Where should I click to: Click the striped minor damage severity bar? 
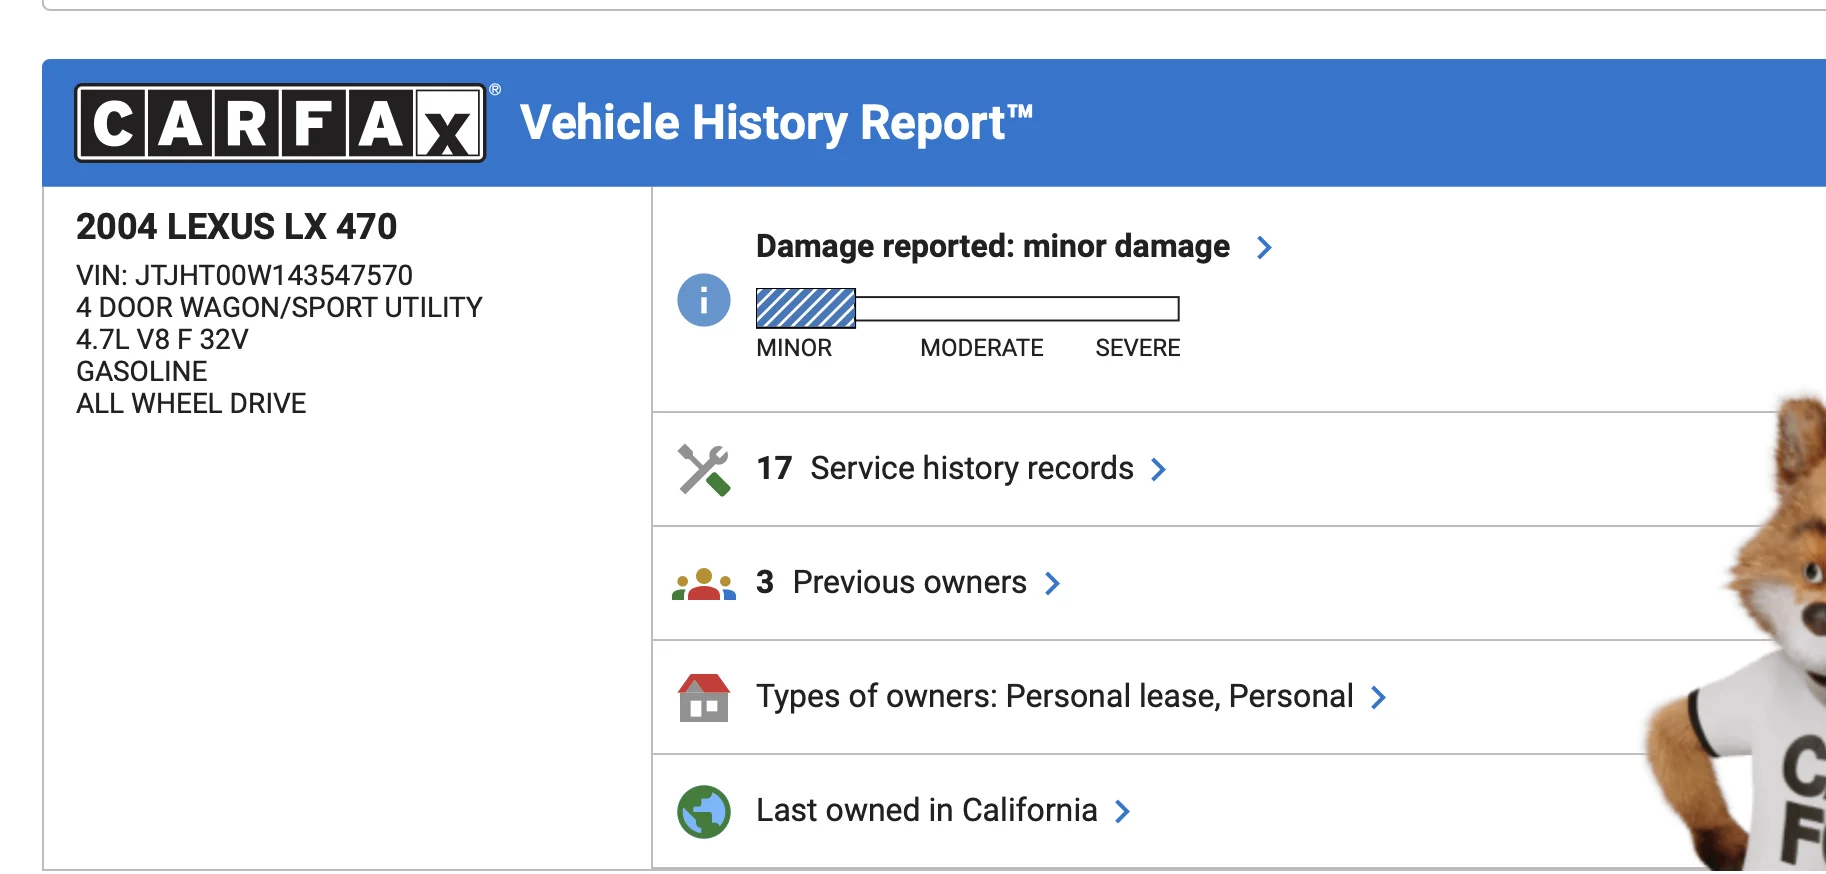806,308
